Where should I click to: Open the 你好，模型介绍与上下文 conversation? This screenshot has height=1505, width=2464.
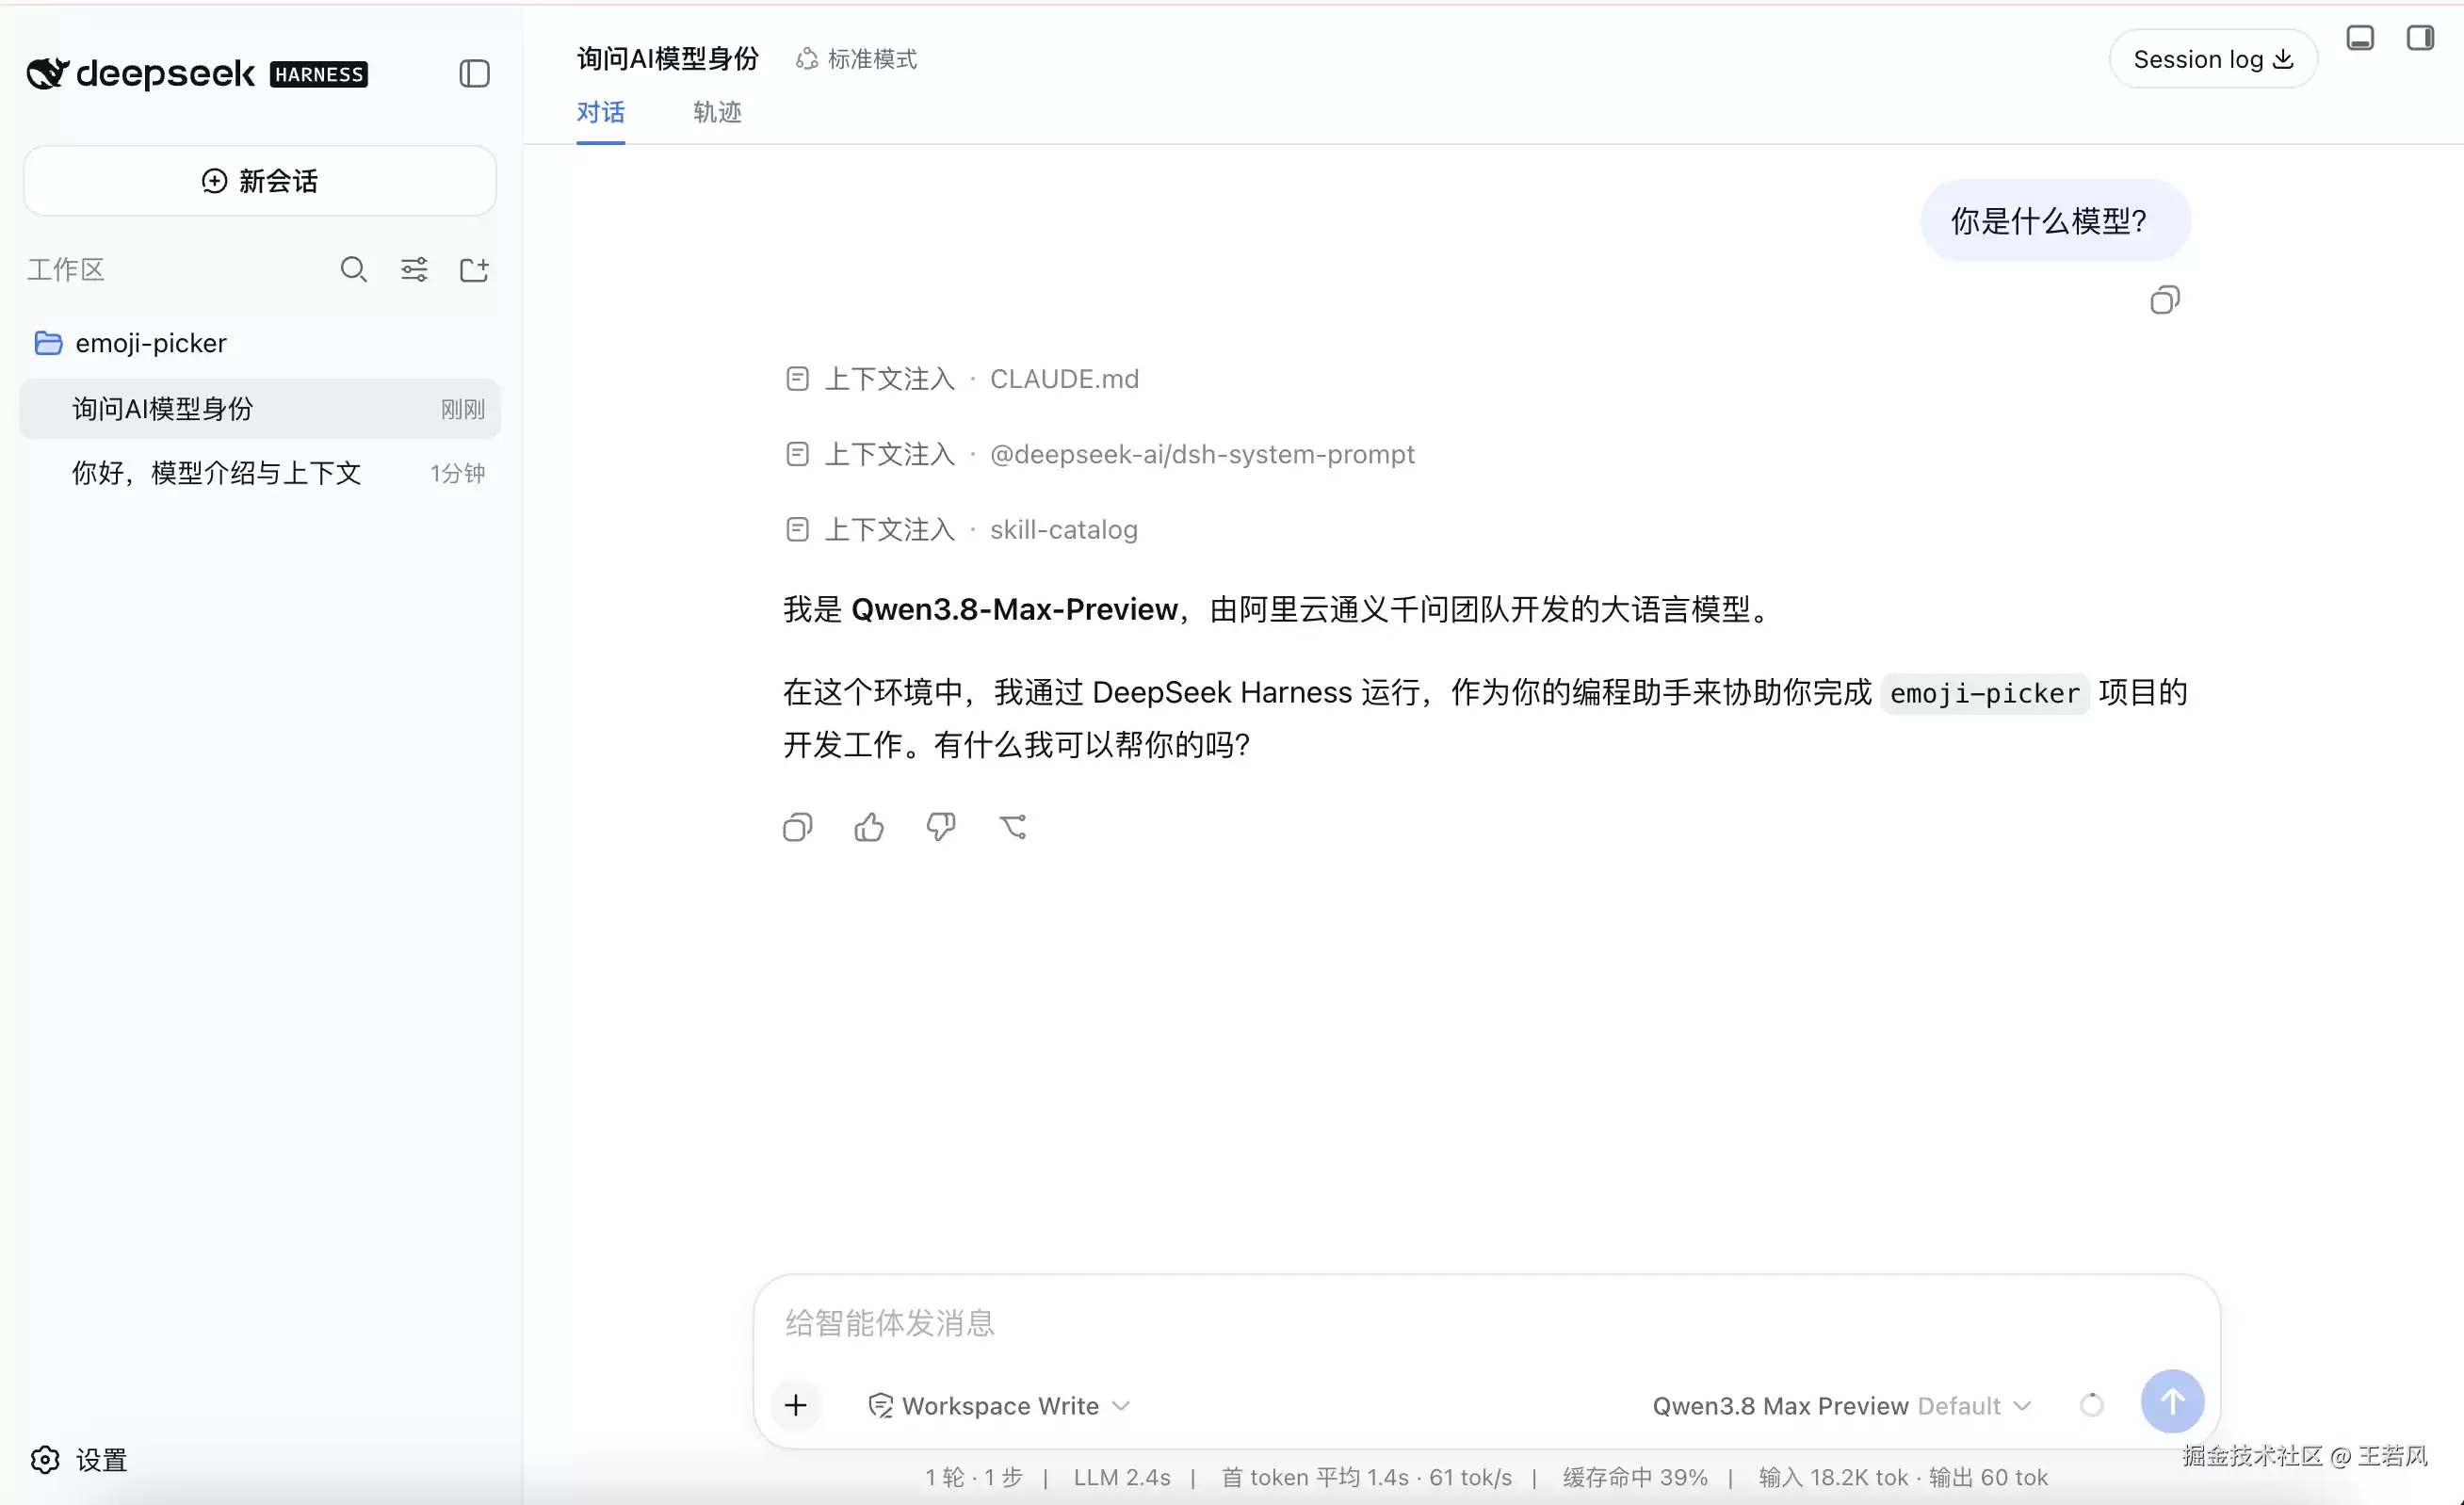click(x=260, y=473)
